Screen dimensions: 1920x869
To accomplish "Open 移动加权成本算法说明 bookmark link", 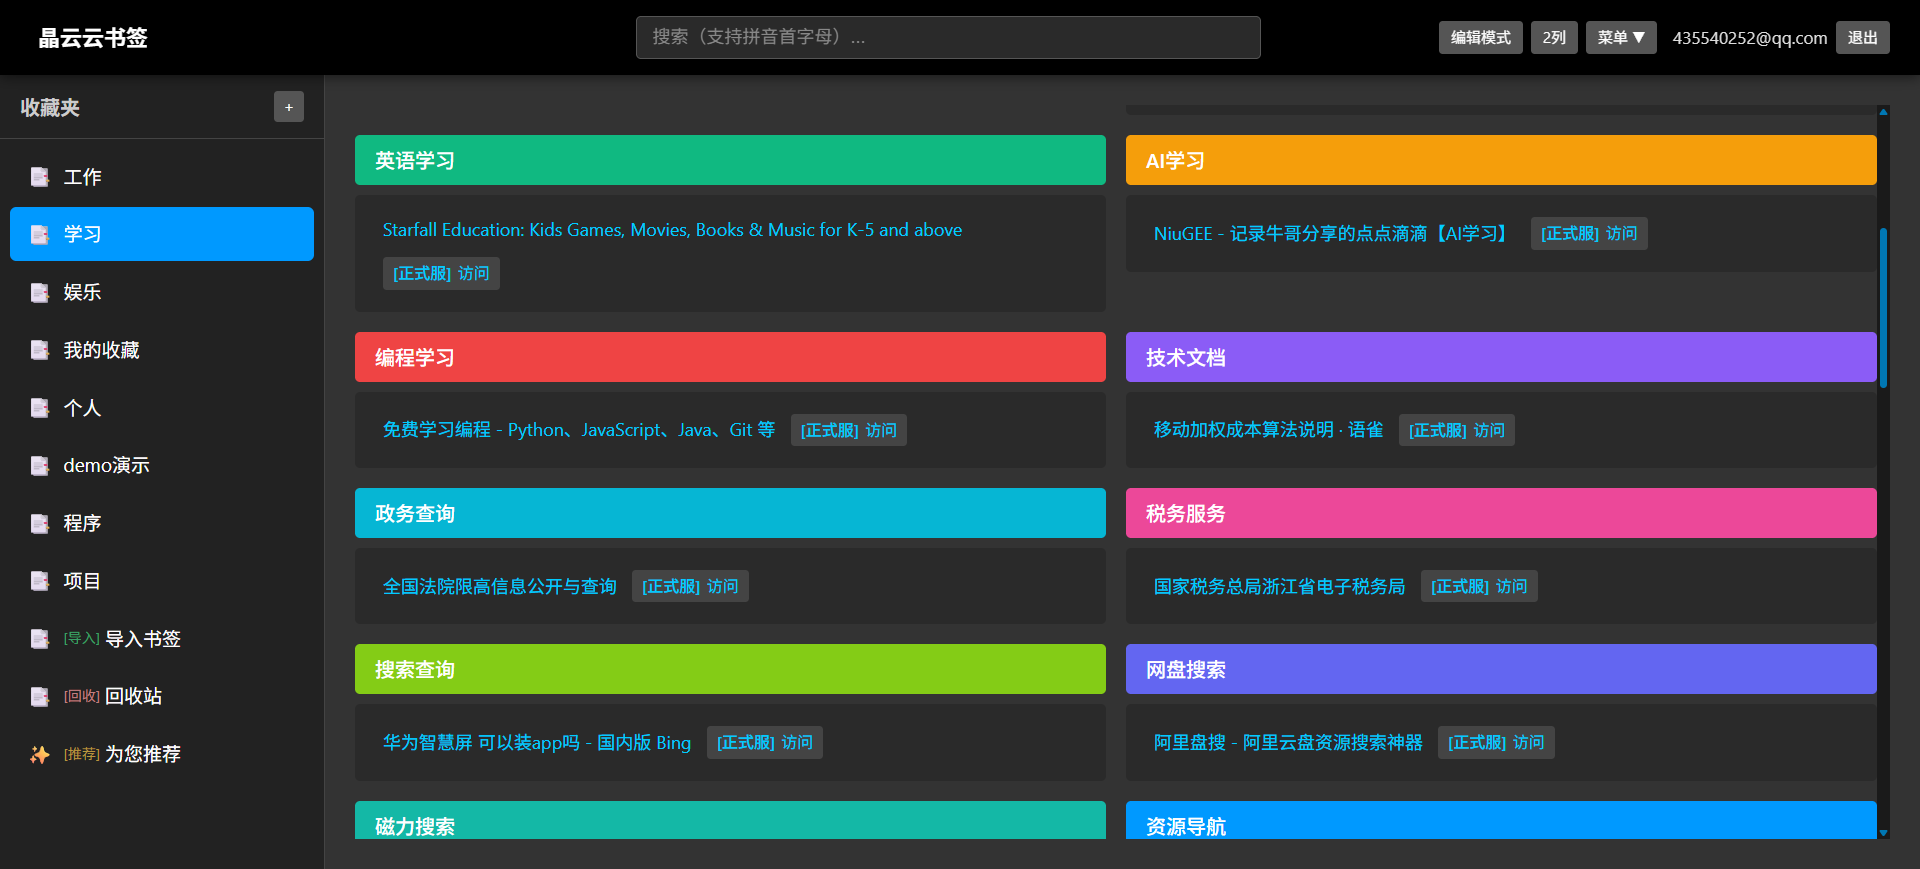I will 1268,430.
